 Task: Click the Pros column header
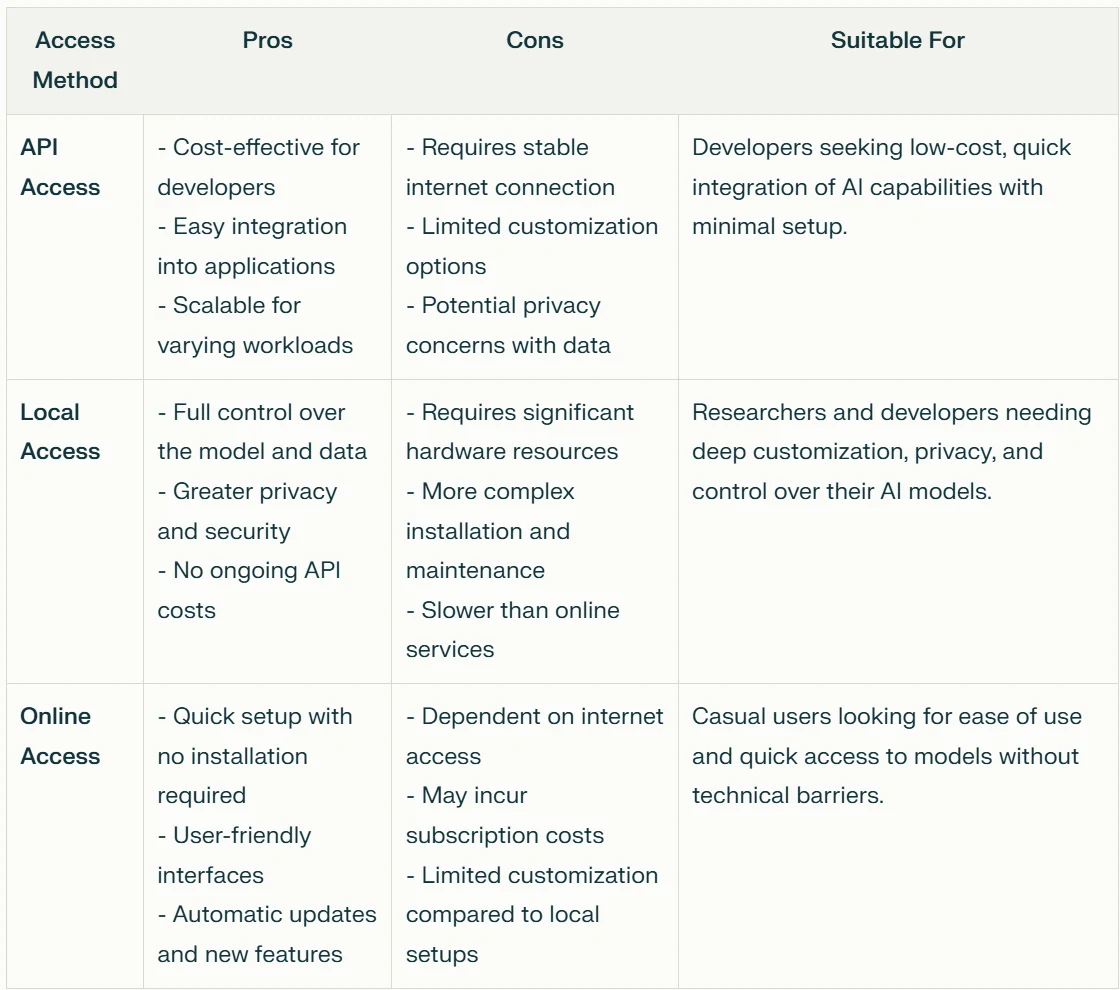point(267,40)
